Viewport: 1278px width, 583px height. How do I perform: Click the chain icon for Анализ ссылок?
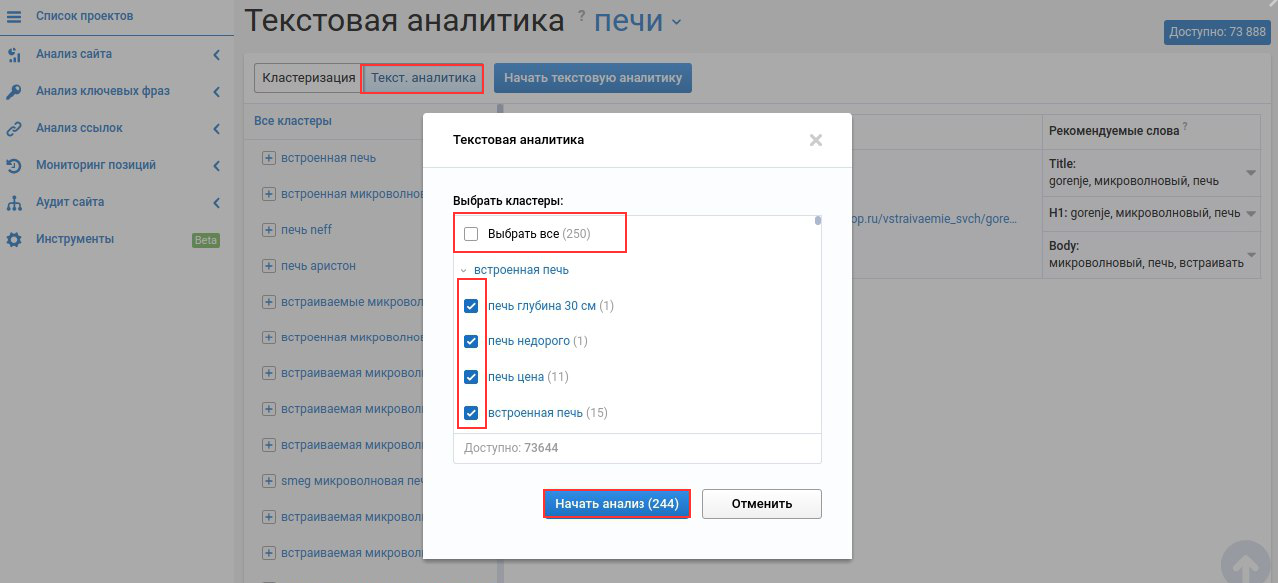(14, 128)
